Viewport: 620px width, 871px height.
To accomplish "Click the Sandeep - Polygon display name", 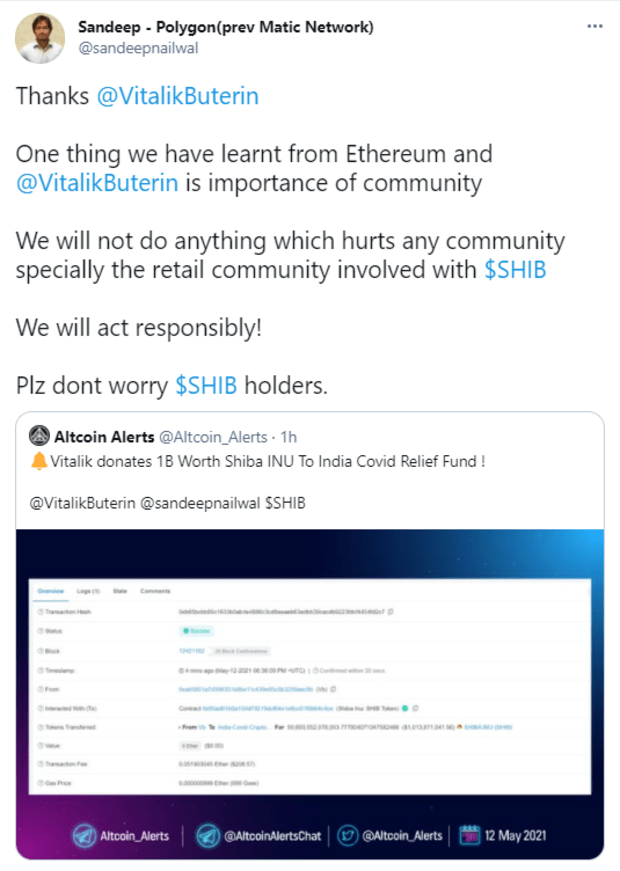I will (x=225, y=27).
